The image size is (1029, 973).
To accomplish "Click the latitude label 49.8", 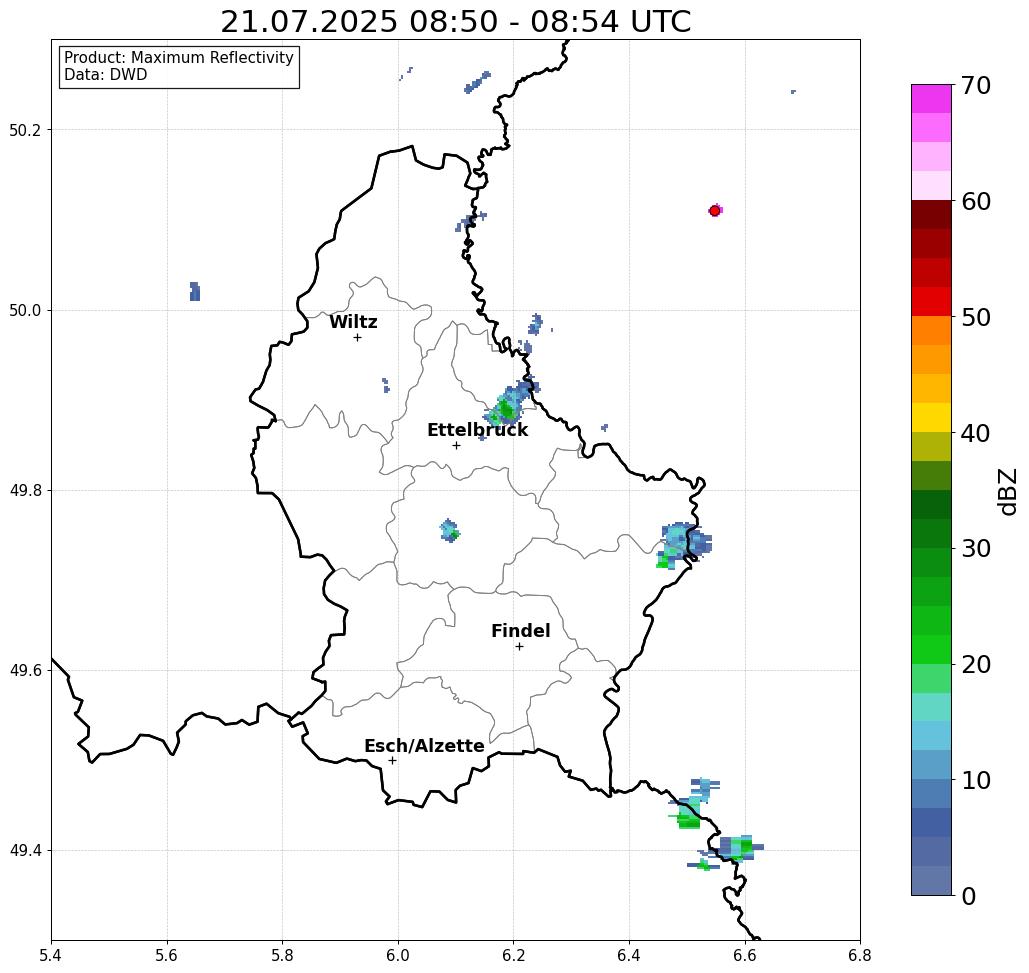I will point(25,491).
